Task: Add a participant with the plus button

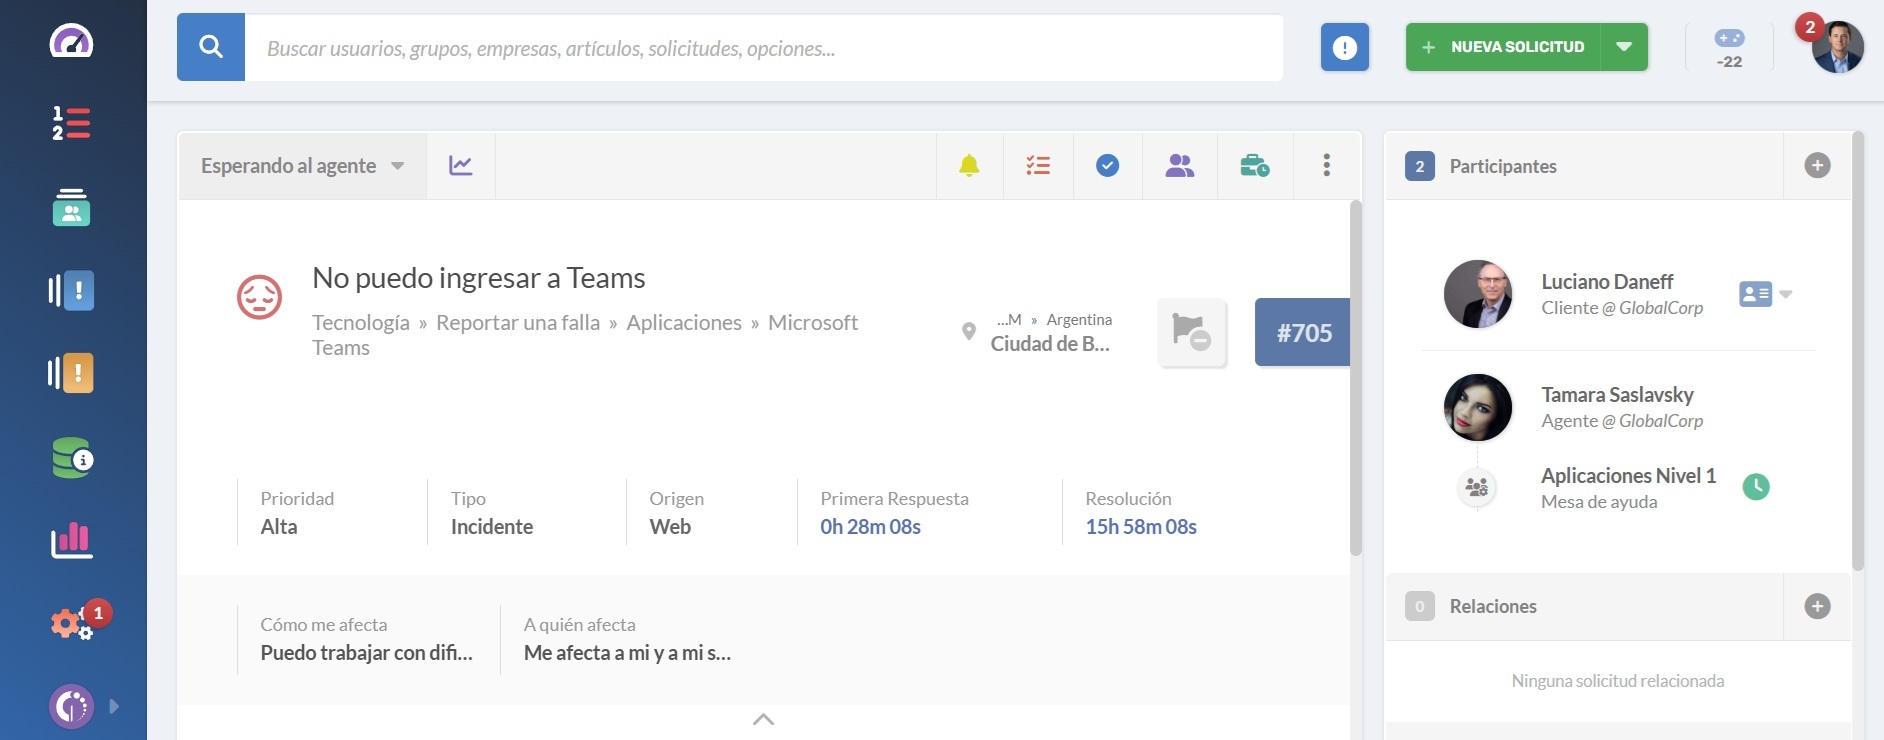Action: (x=1817, y=166)
